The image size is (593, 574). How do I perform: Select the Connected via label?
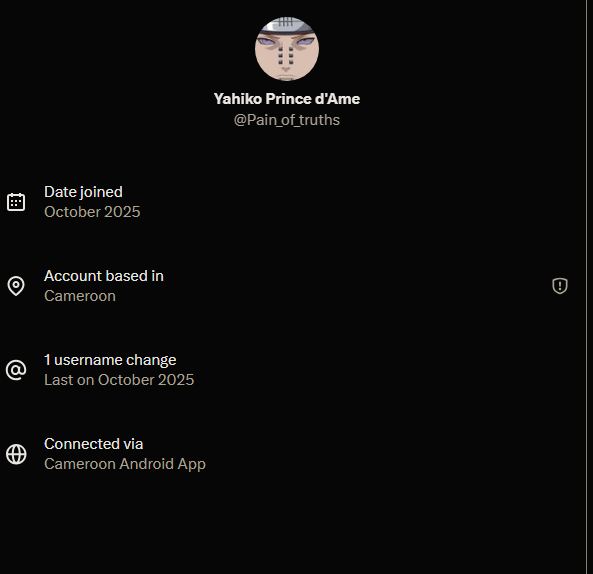pyautogui.click(x=93, y=444)
